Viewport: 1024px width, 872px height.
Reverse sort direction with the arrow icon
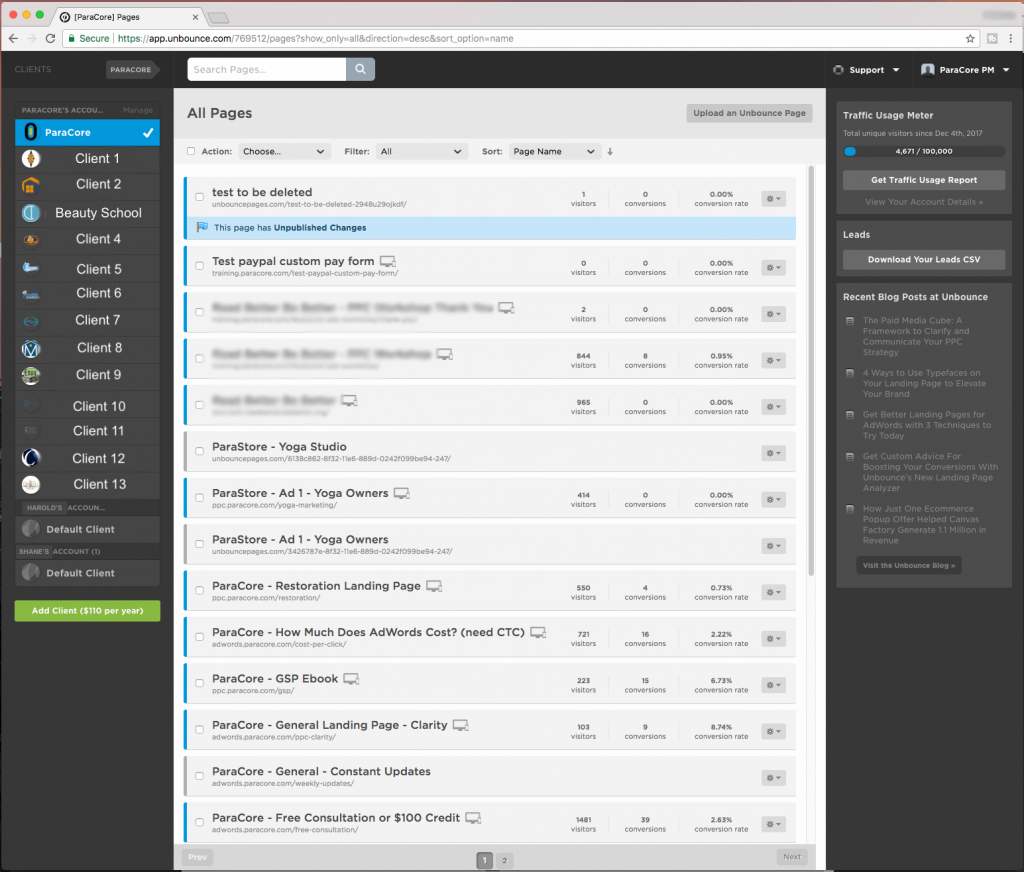point(610,152)
